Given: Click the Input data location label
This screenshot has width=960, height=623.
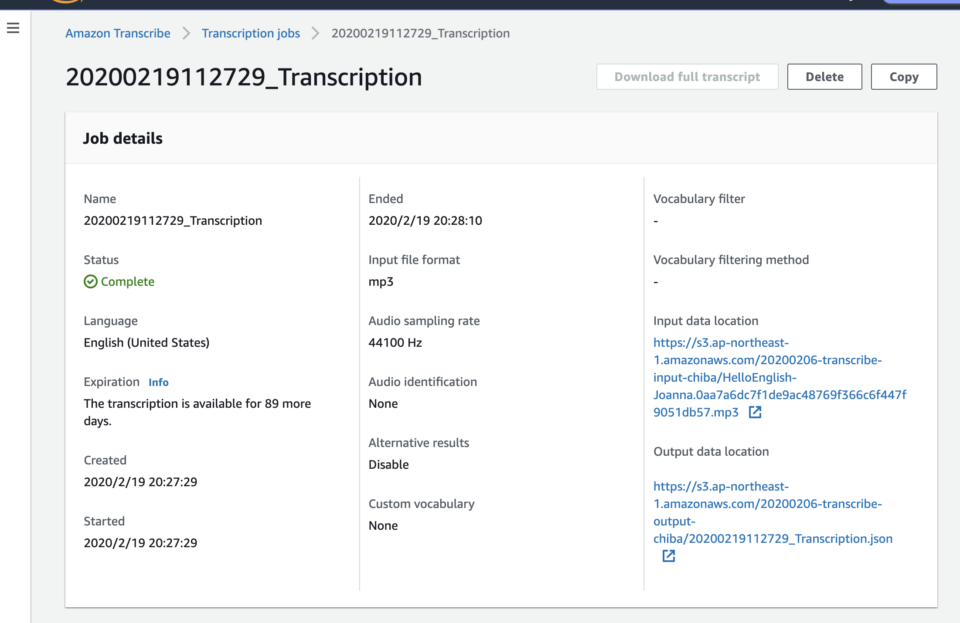Looking at the screenshot, I should (705, 321).
